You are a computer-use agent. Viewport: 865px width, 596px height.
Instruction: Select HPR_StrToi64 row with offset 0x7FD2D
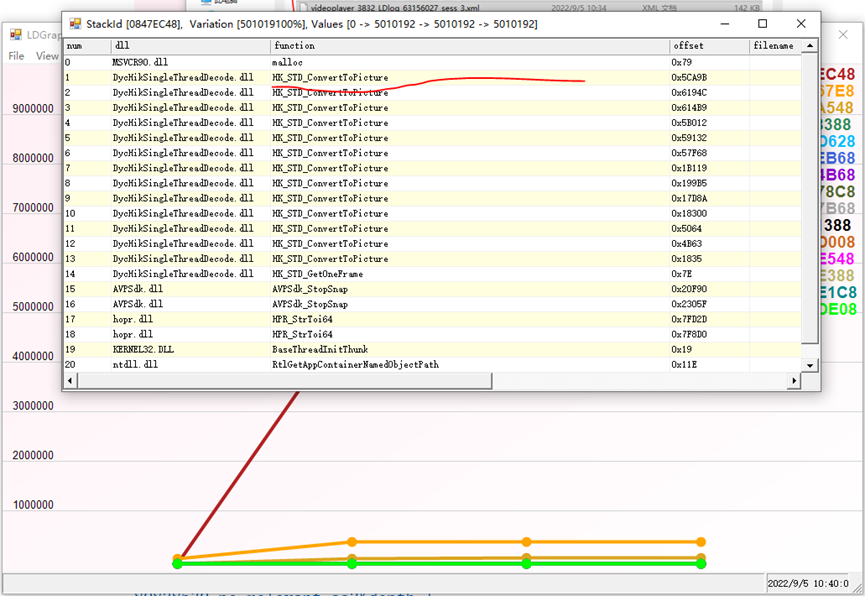(432, 319)
